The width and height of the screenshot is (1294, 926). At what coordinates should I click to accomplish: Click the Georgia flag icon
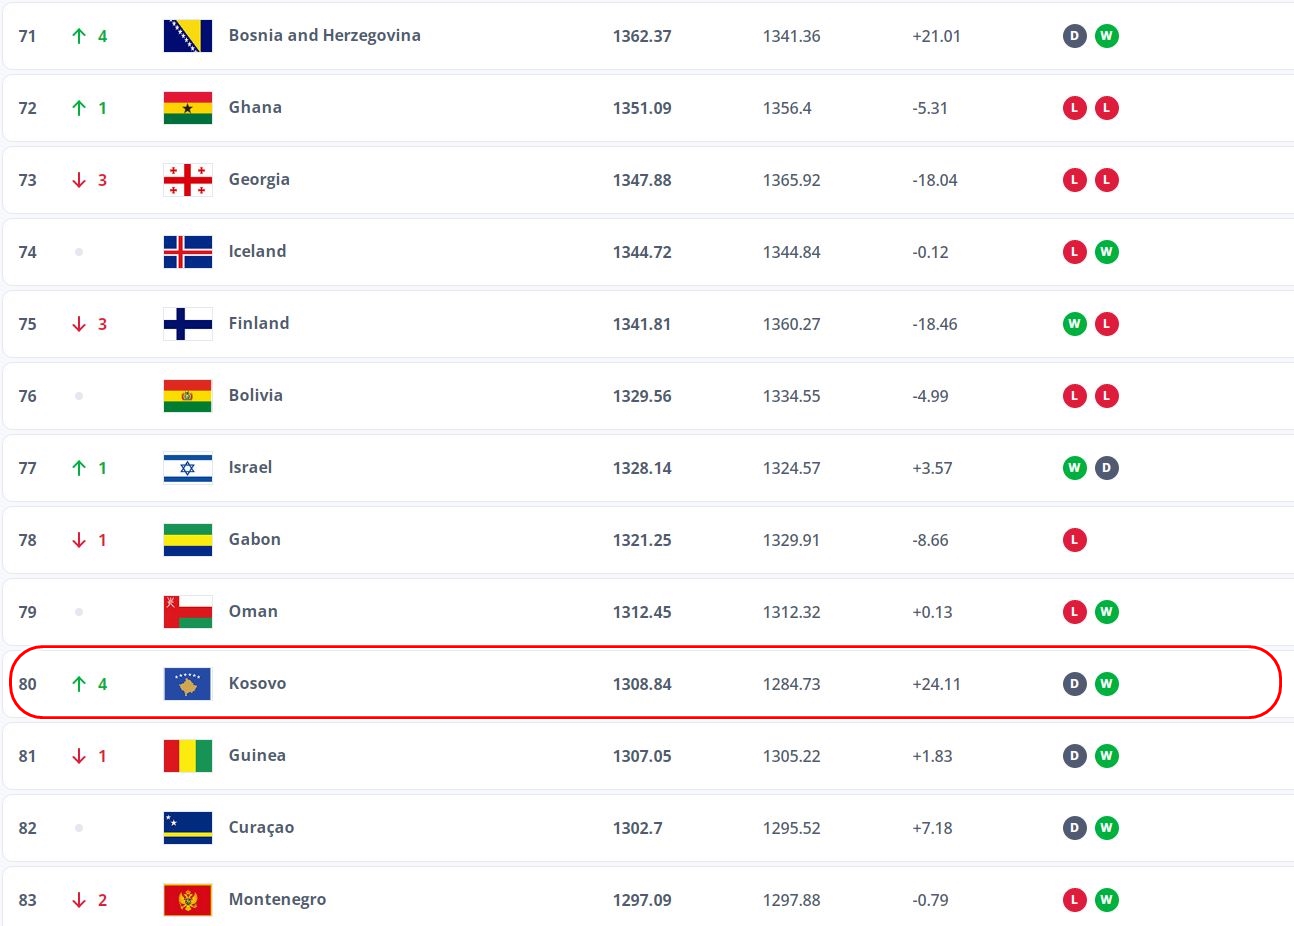click(187, 180)
